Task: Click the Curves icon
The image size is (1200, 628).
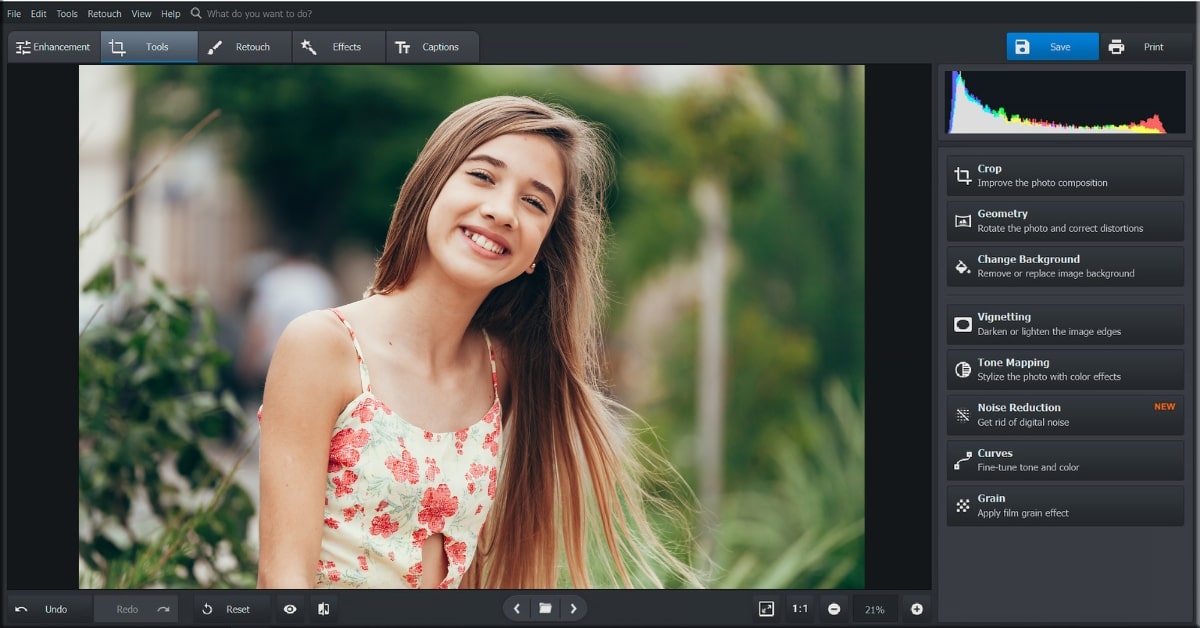Action: pos(962,461)
